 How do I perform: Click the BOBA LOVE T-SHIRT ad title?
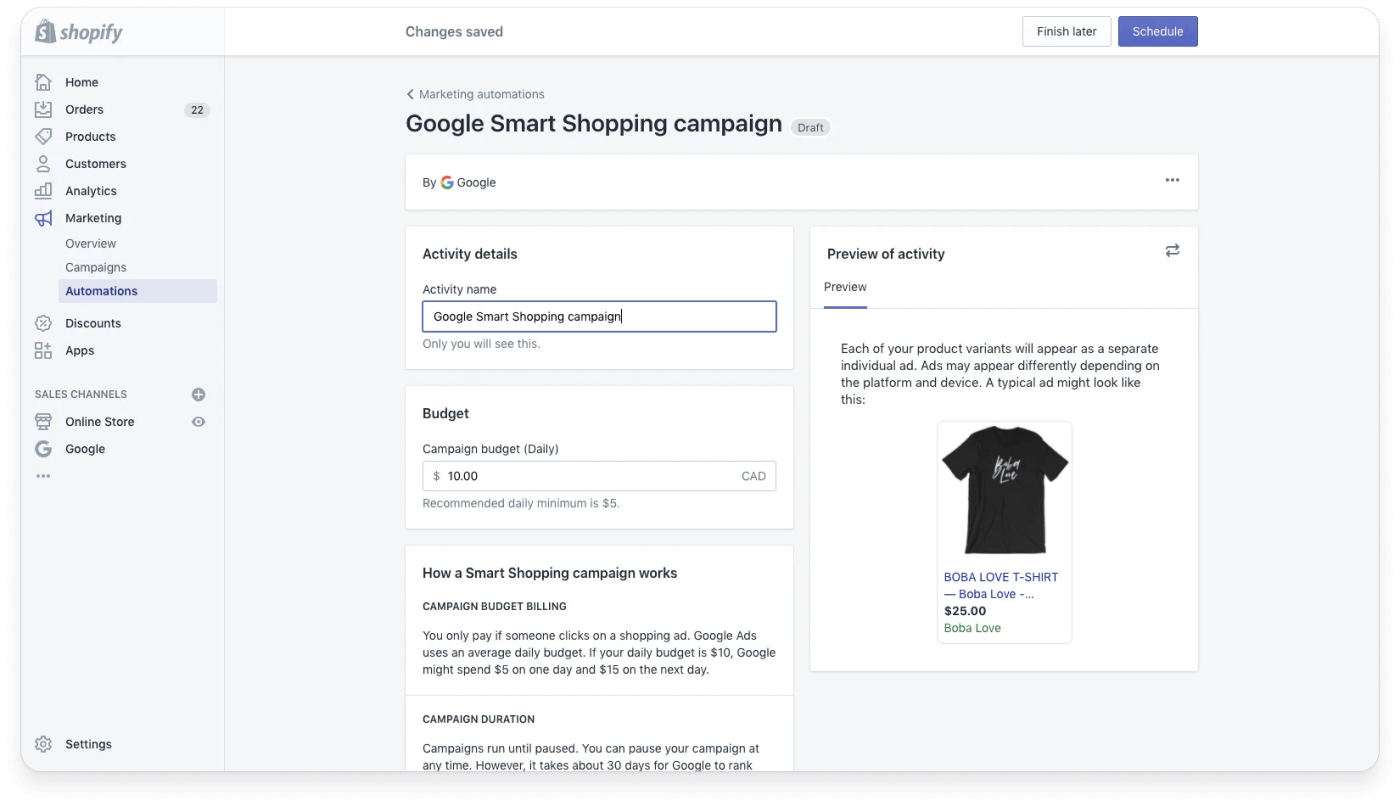(1000, 585)
